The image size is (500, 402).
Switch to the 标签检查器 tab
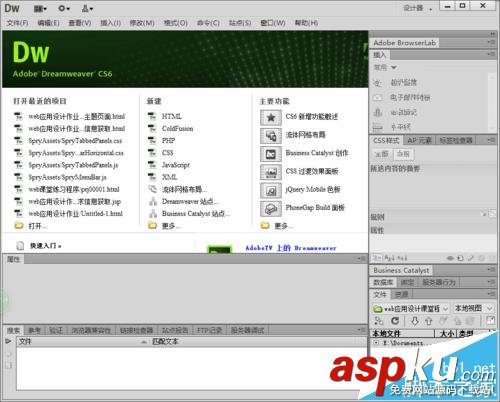point(456,140)
